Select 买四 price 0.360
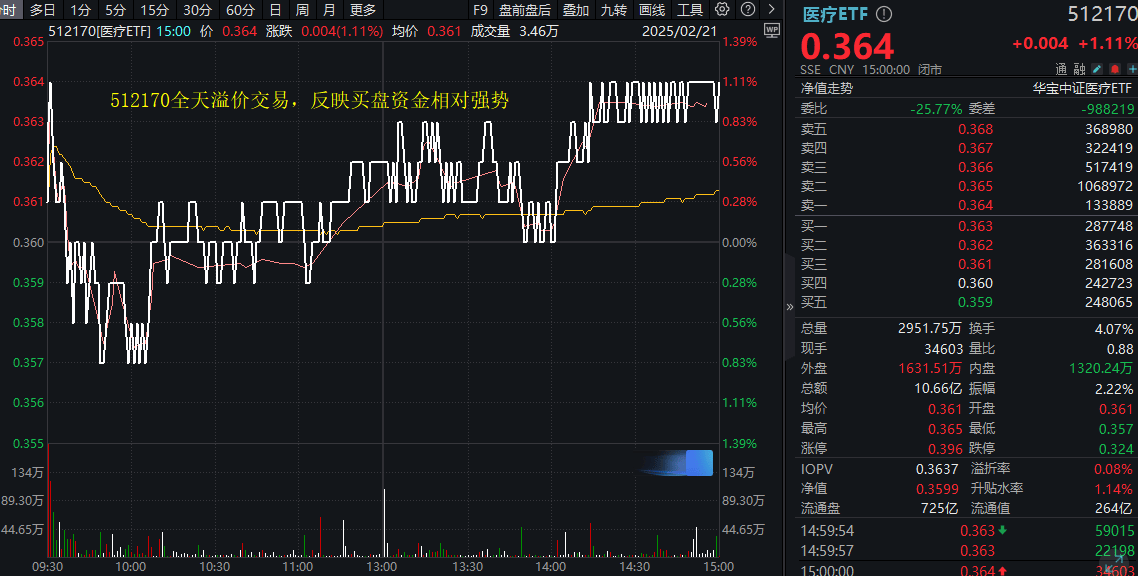1138x576 pixels. pyautogui.click(x=975, y=283)
